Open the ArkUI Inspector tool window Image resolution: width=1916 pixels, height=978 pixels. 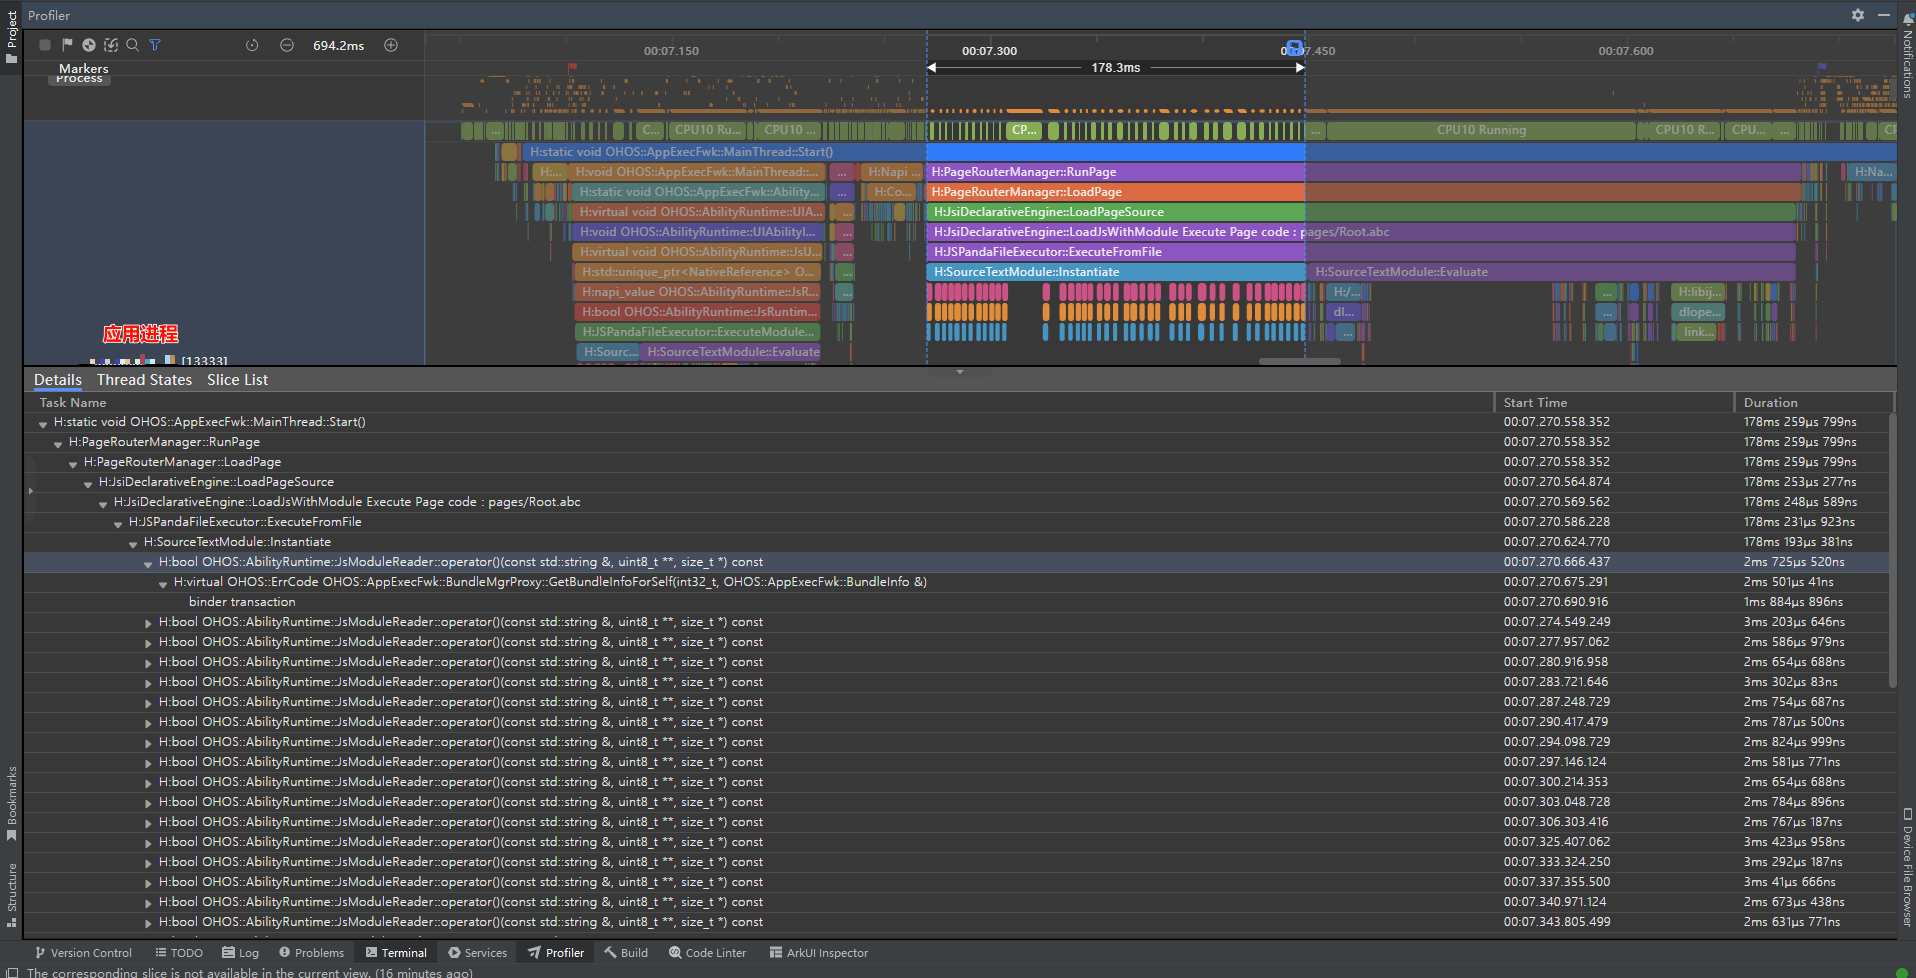tap(818, 953)
